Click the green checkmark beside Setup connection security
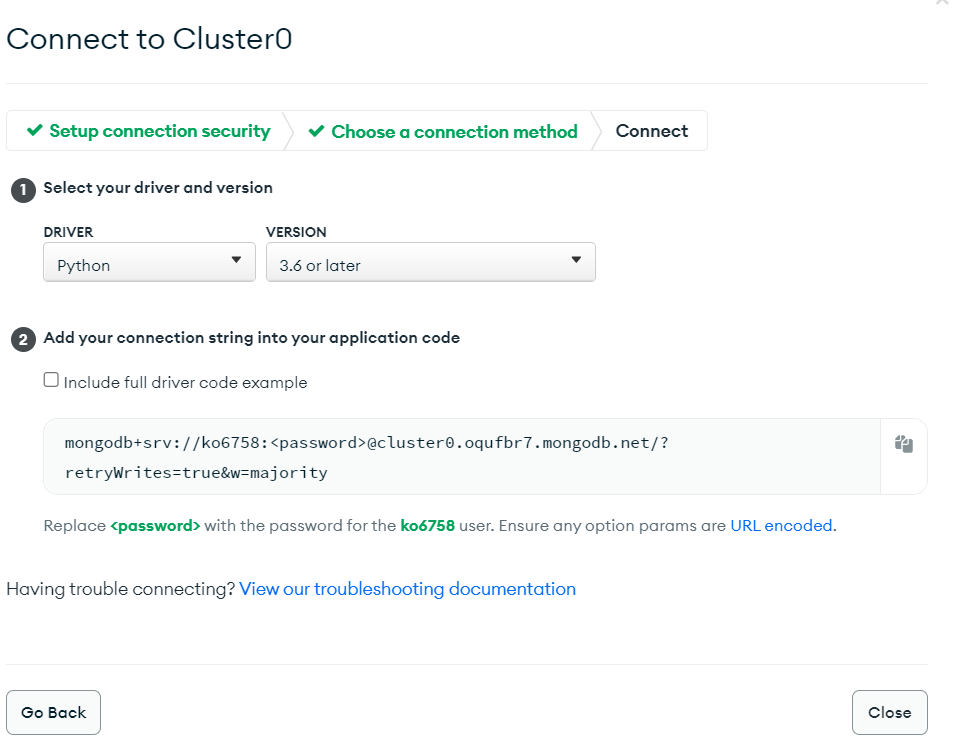 pos(35,130)
